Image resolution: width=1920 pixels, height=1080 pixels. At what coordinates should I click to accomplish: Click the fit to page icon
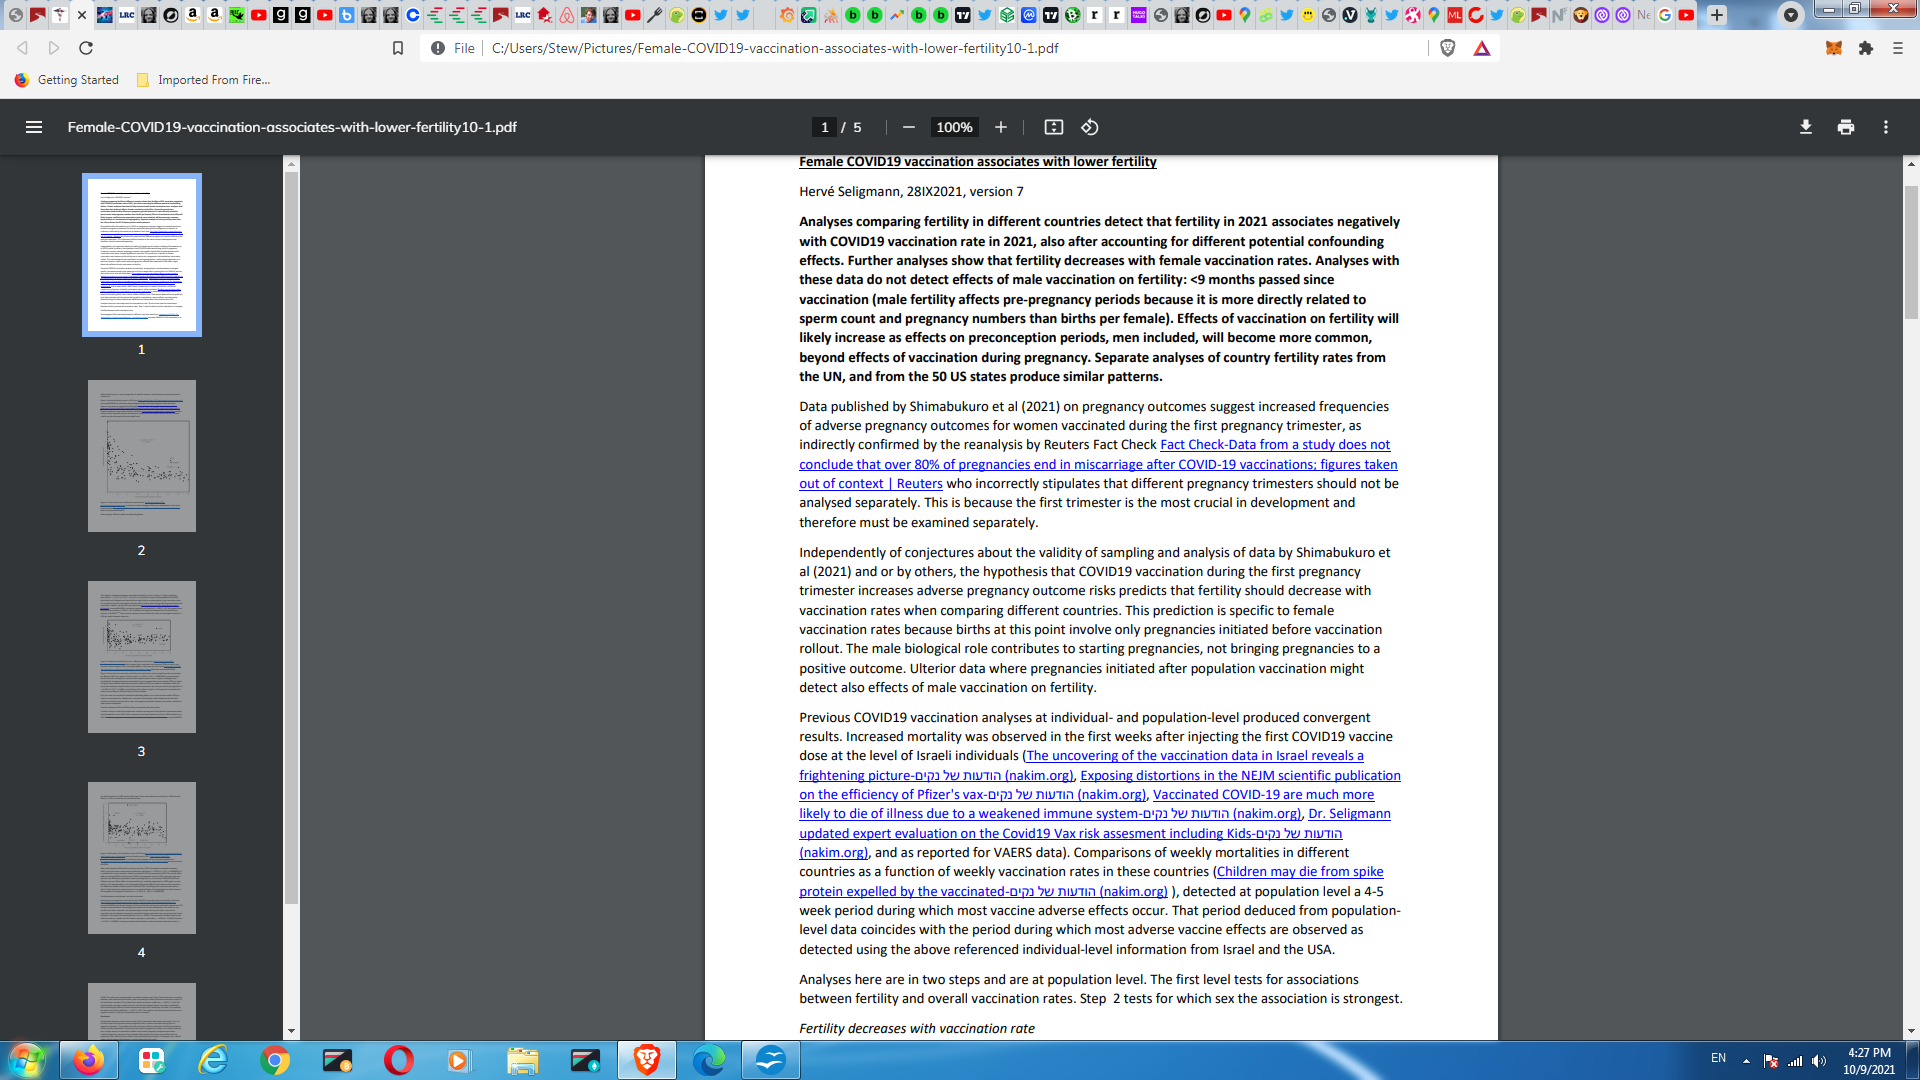1054,127
